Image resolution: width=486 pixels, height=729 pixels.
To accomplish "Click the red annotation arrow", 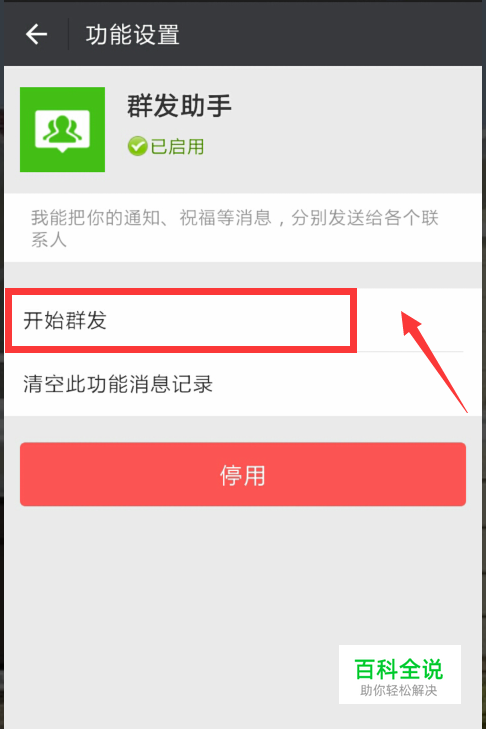I will click(434, 361).
